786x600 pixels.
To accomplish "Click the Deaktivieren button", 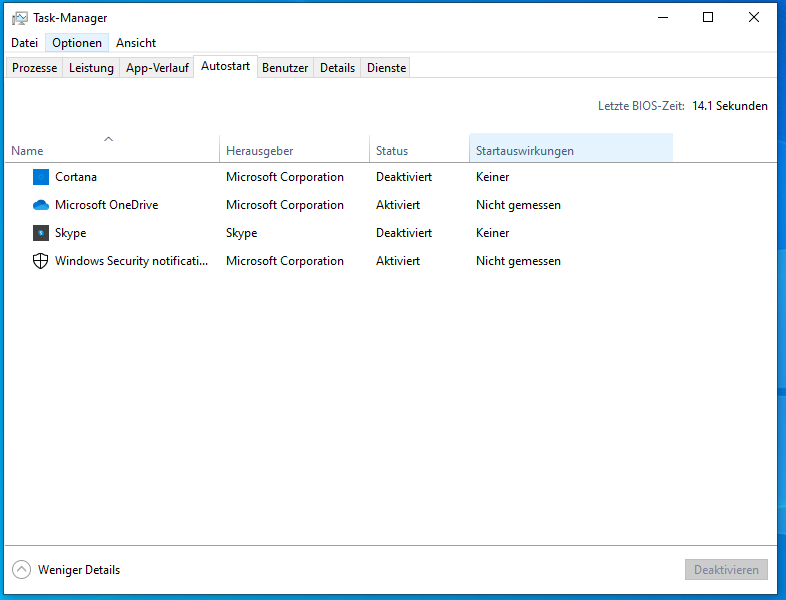I will tap(726, 570).
